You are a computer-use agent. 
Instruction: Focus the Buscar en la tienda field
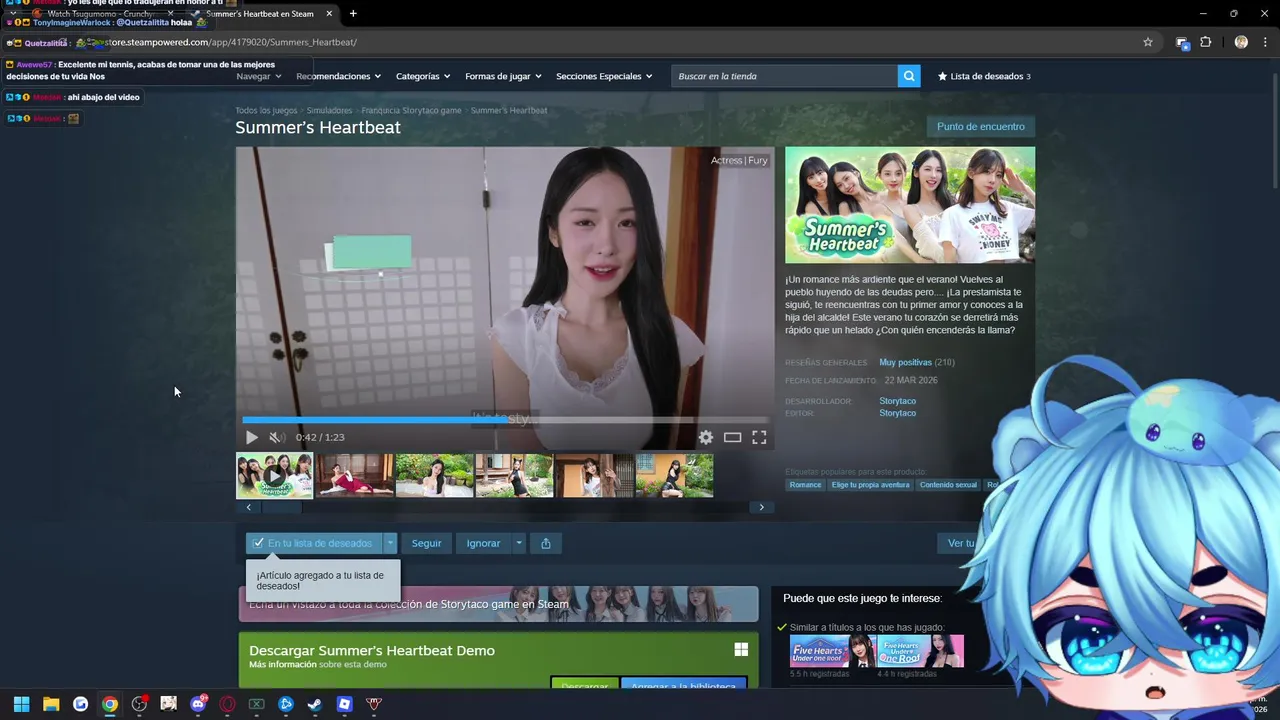[784, 76]
